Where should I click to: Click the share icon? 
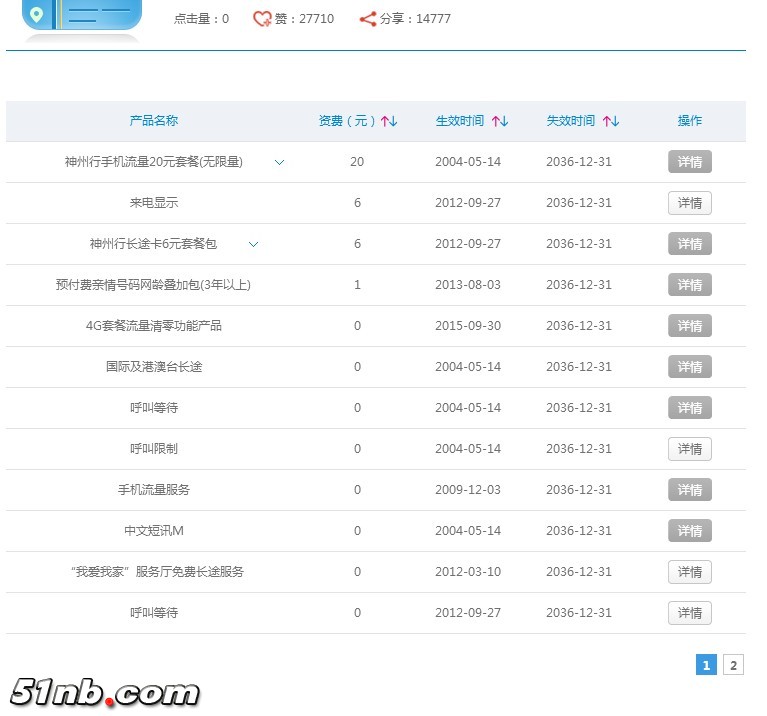click(x=367, y=19)
